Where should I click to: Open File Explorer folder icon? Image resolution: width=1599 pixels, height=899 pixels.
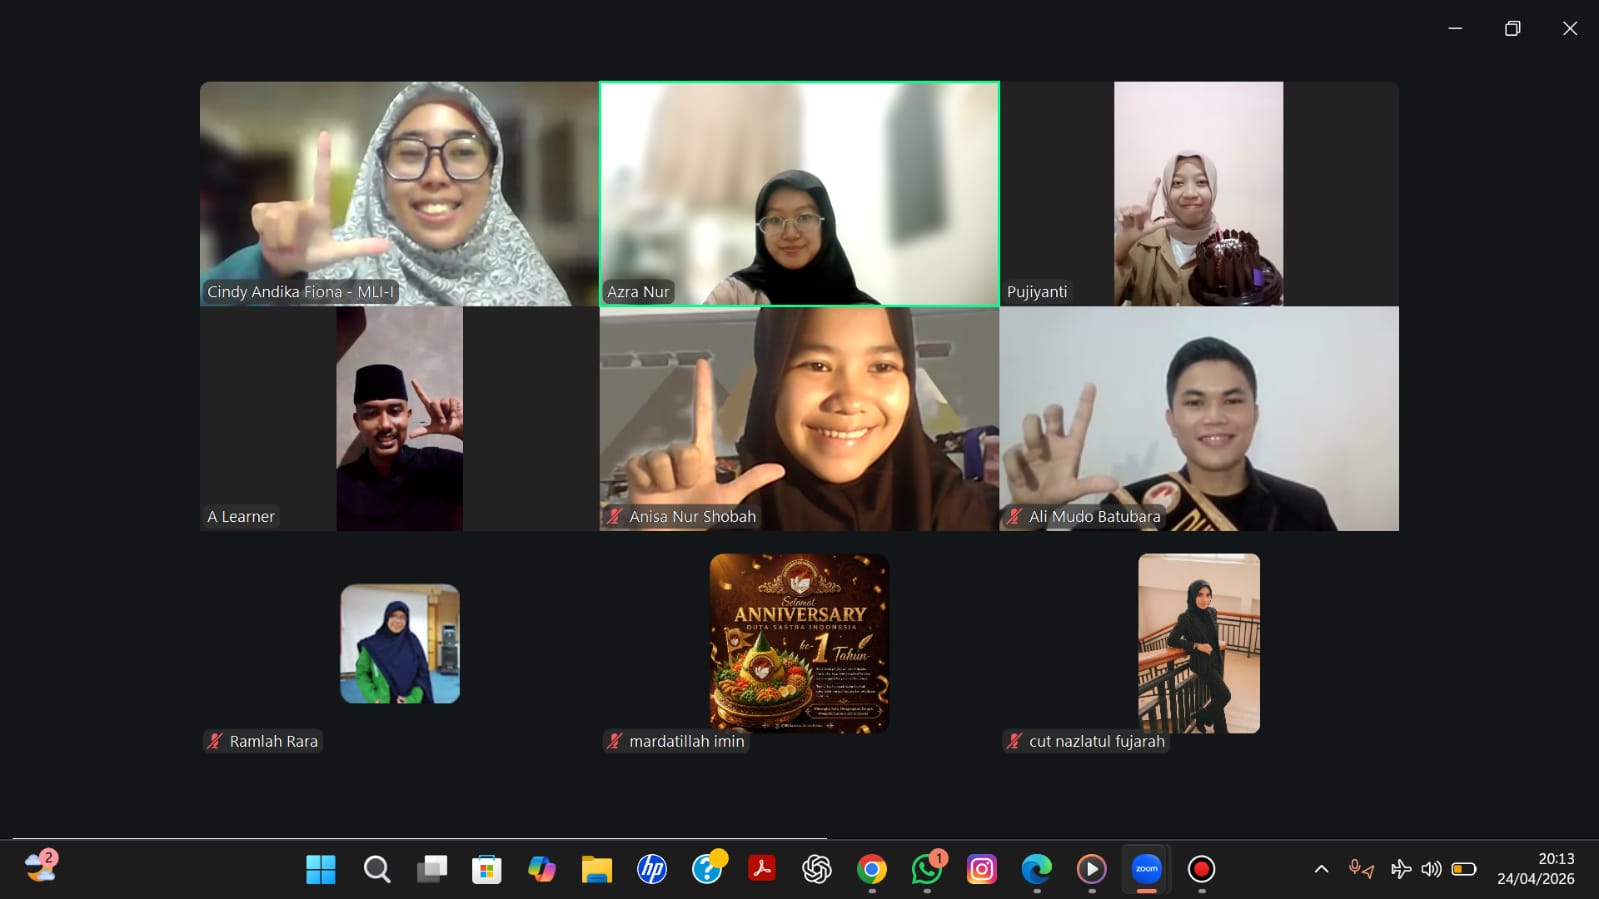[597, 869]
